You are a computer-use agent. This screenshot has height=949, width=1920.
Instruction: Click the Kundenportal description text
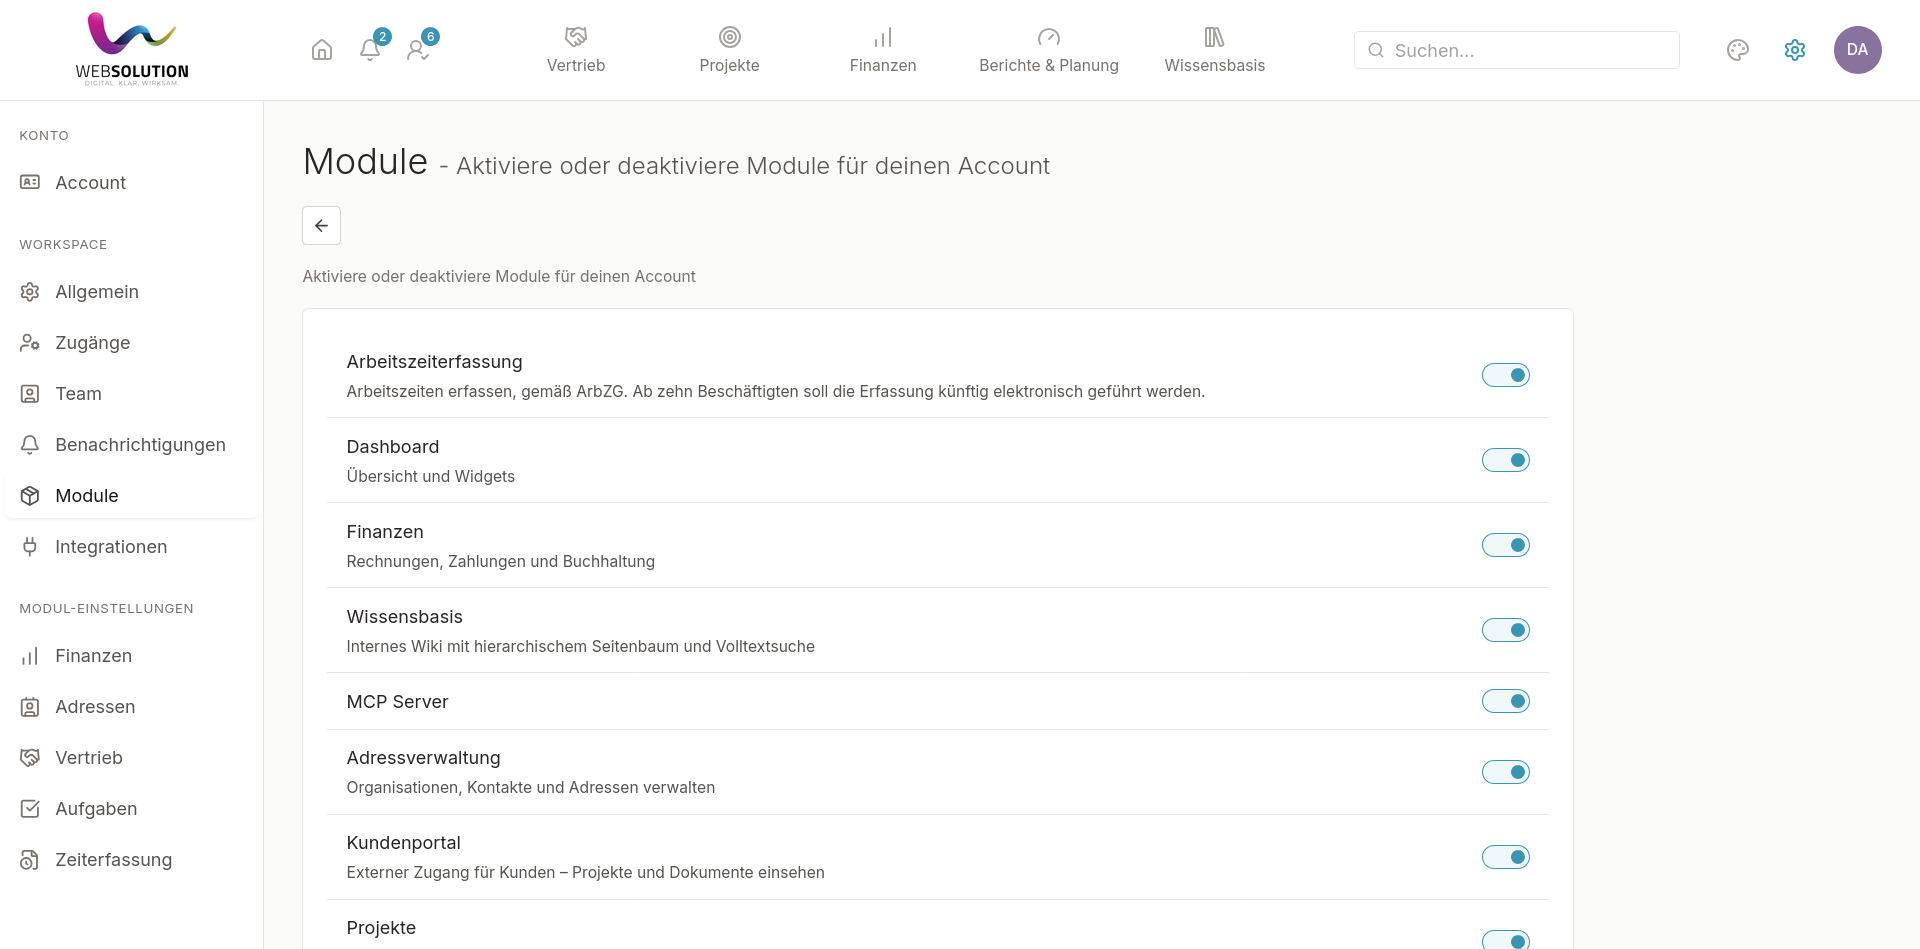(x=586, y=873)
